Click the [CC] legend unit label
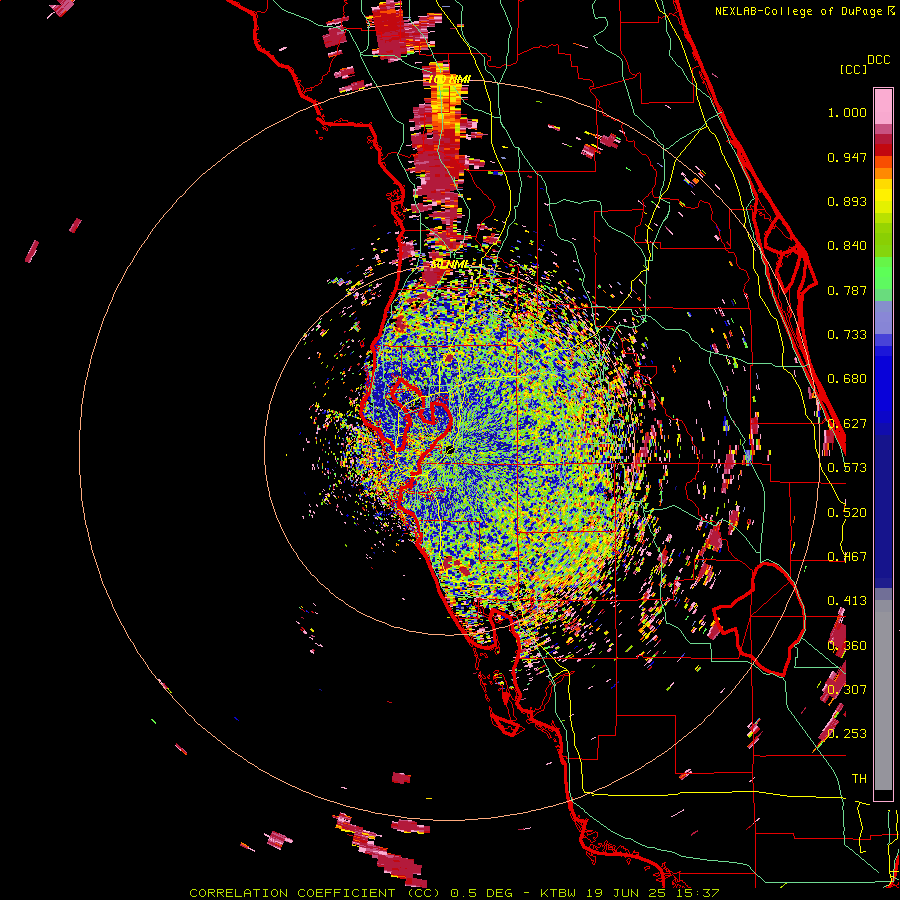The width and height of the screenshot is (900, 900). [x=853, y=69]
